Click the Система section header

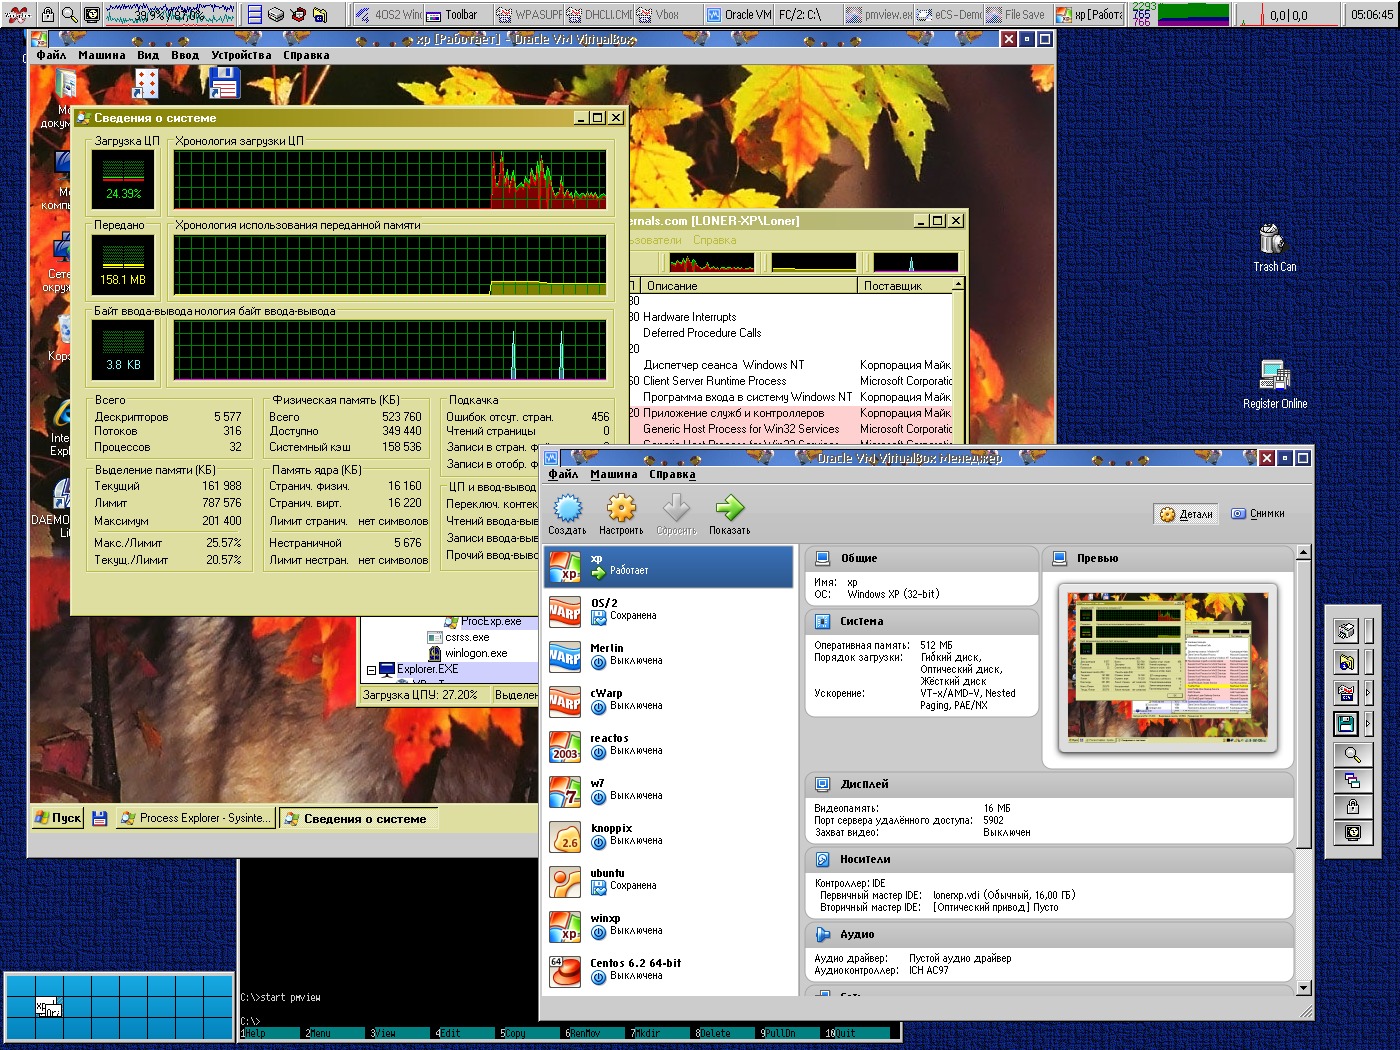pyautogui.click(x=922, y=621)
